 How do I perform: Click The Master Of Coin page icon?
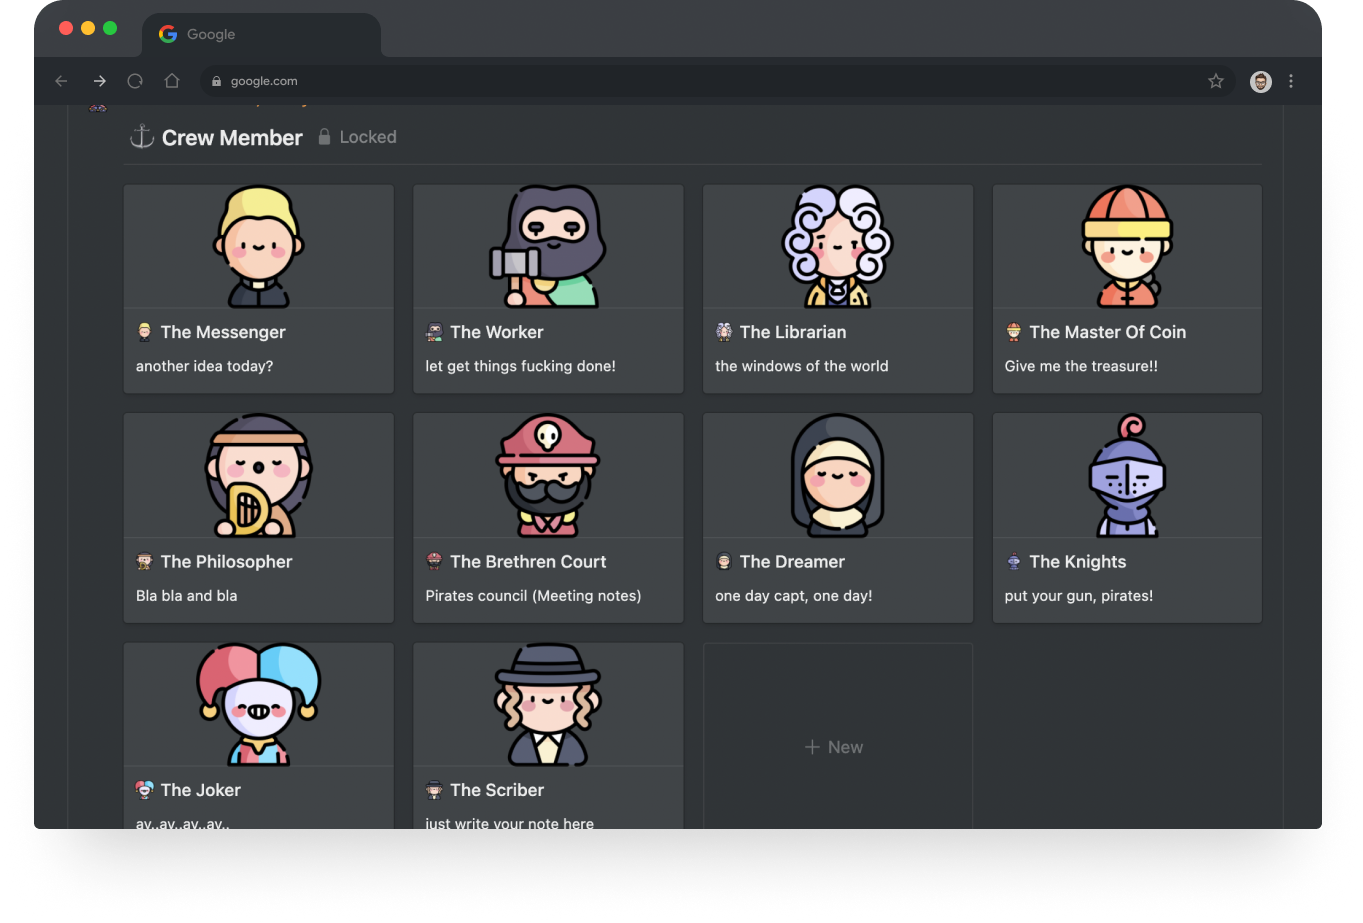coord(1013,331)
